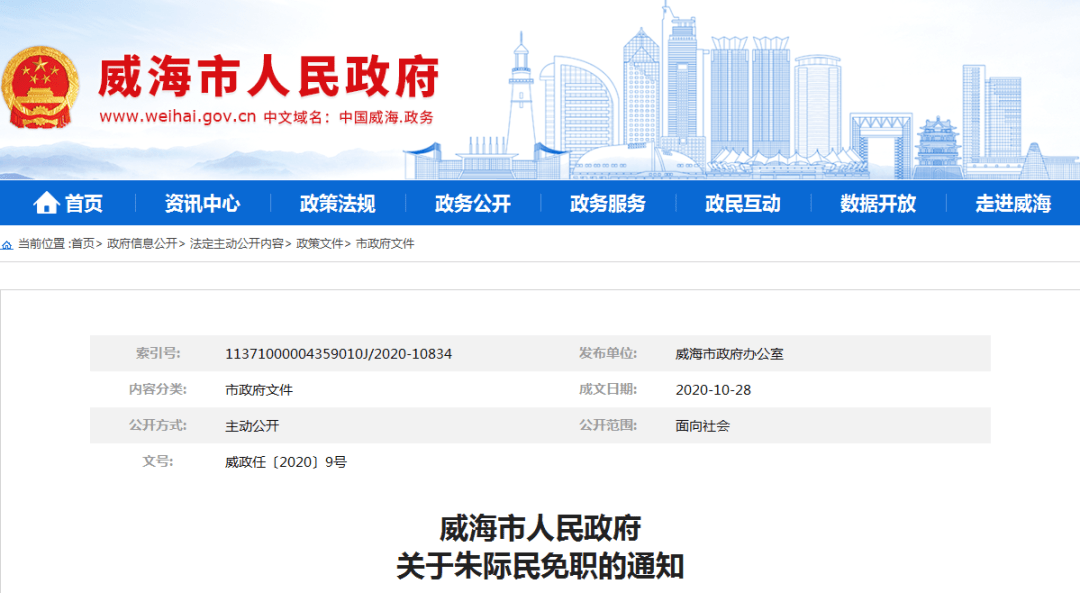Click the www.weihai.gov.cn web address text
1080x593 pixels.
coord(178,117)
